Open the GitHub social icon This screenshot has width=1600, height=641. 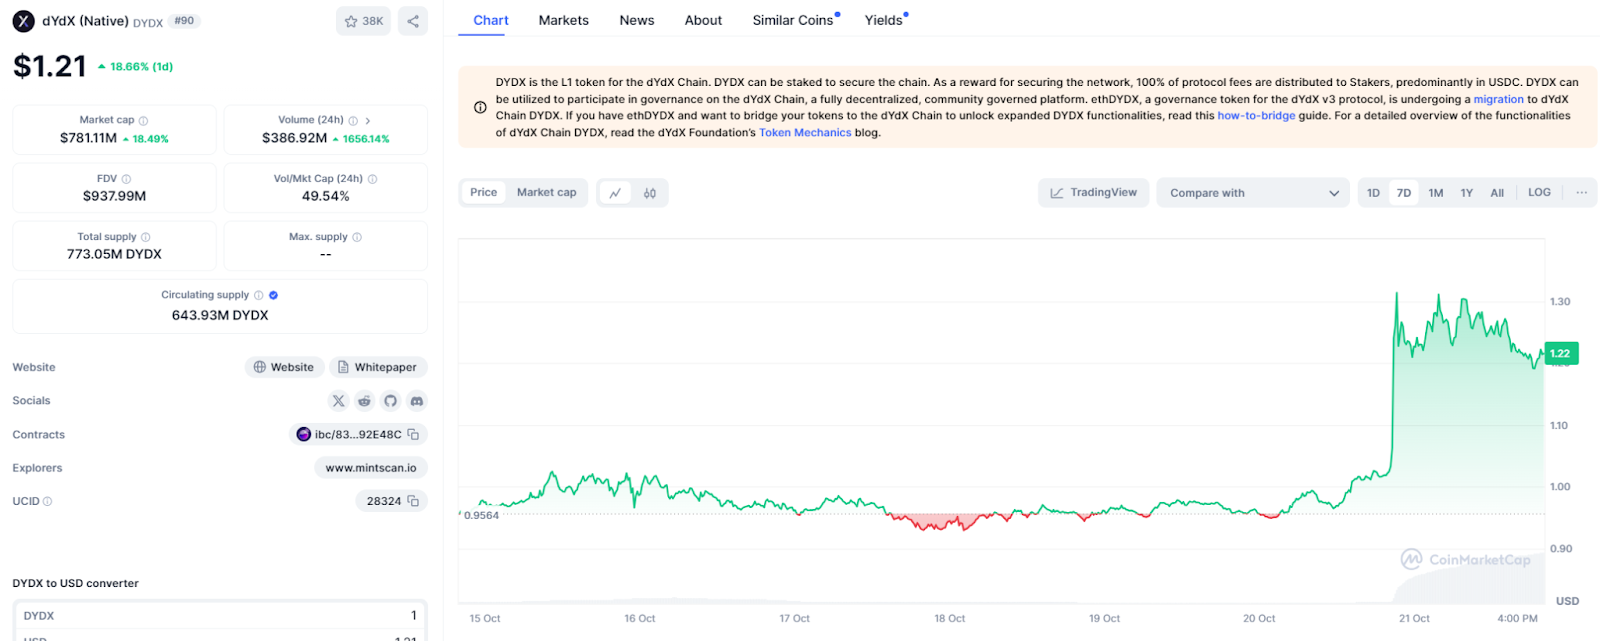tap(391, 401)
